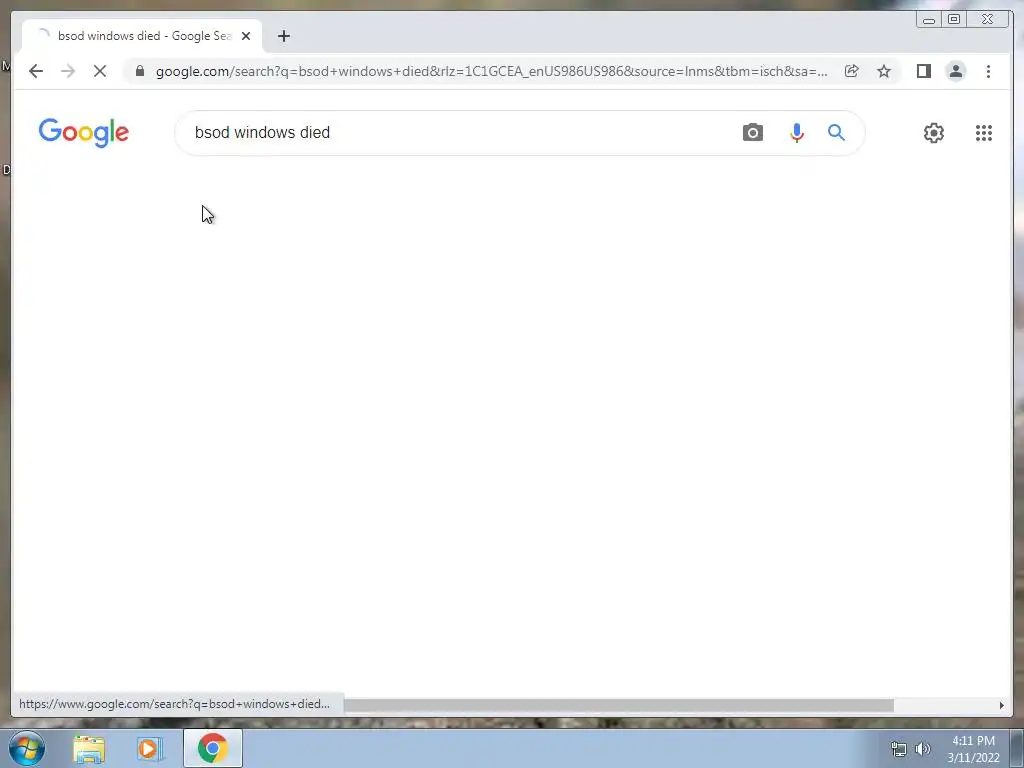Go to Google home via the logo
The width and height of the screenshot is (1024, 768).
click(84, 133)
